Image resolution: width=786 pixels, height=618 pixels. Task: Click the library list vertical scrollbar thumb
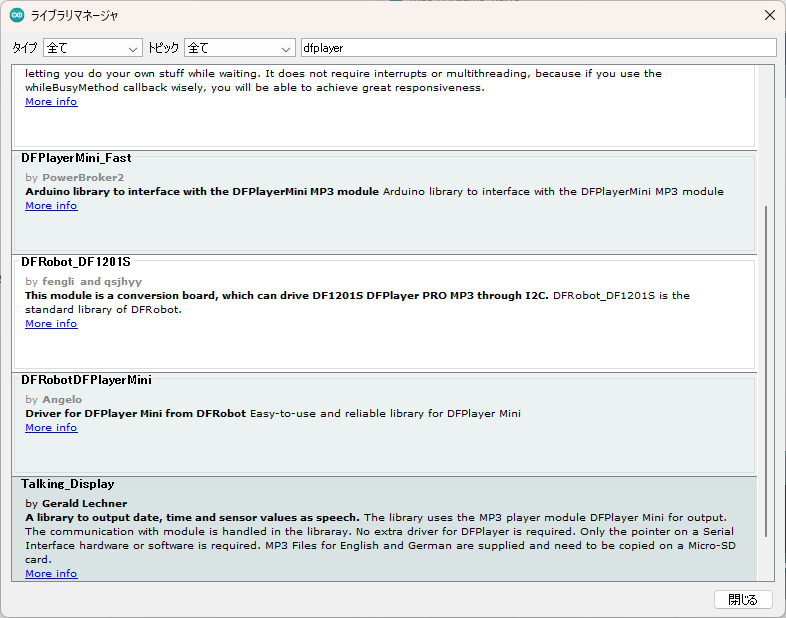point(766,371)
